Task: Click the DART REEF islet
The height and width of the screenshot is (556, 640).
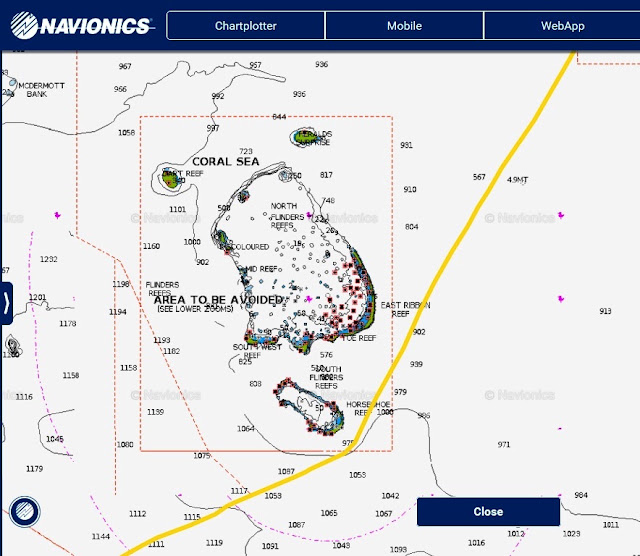Action: coord(171,178)
